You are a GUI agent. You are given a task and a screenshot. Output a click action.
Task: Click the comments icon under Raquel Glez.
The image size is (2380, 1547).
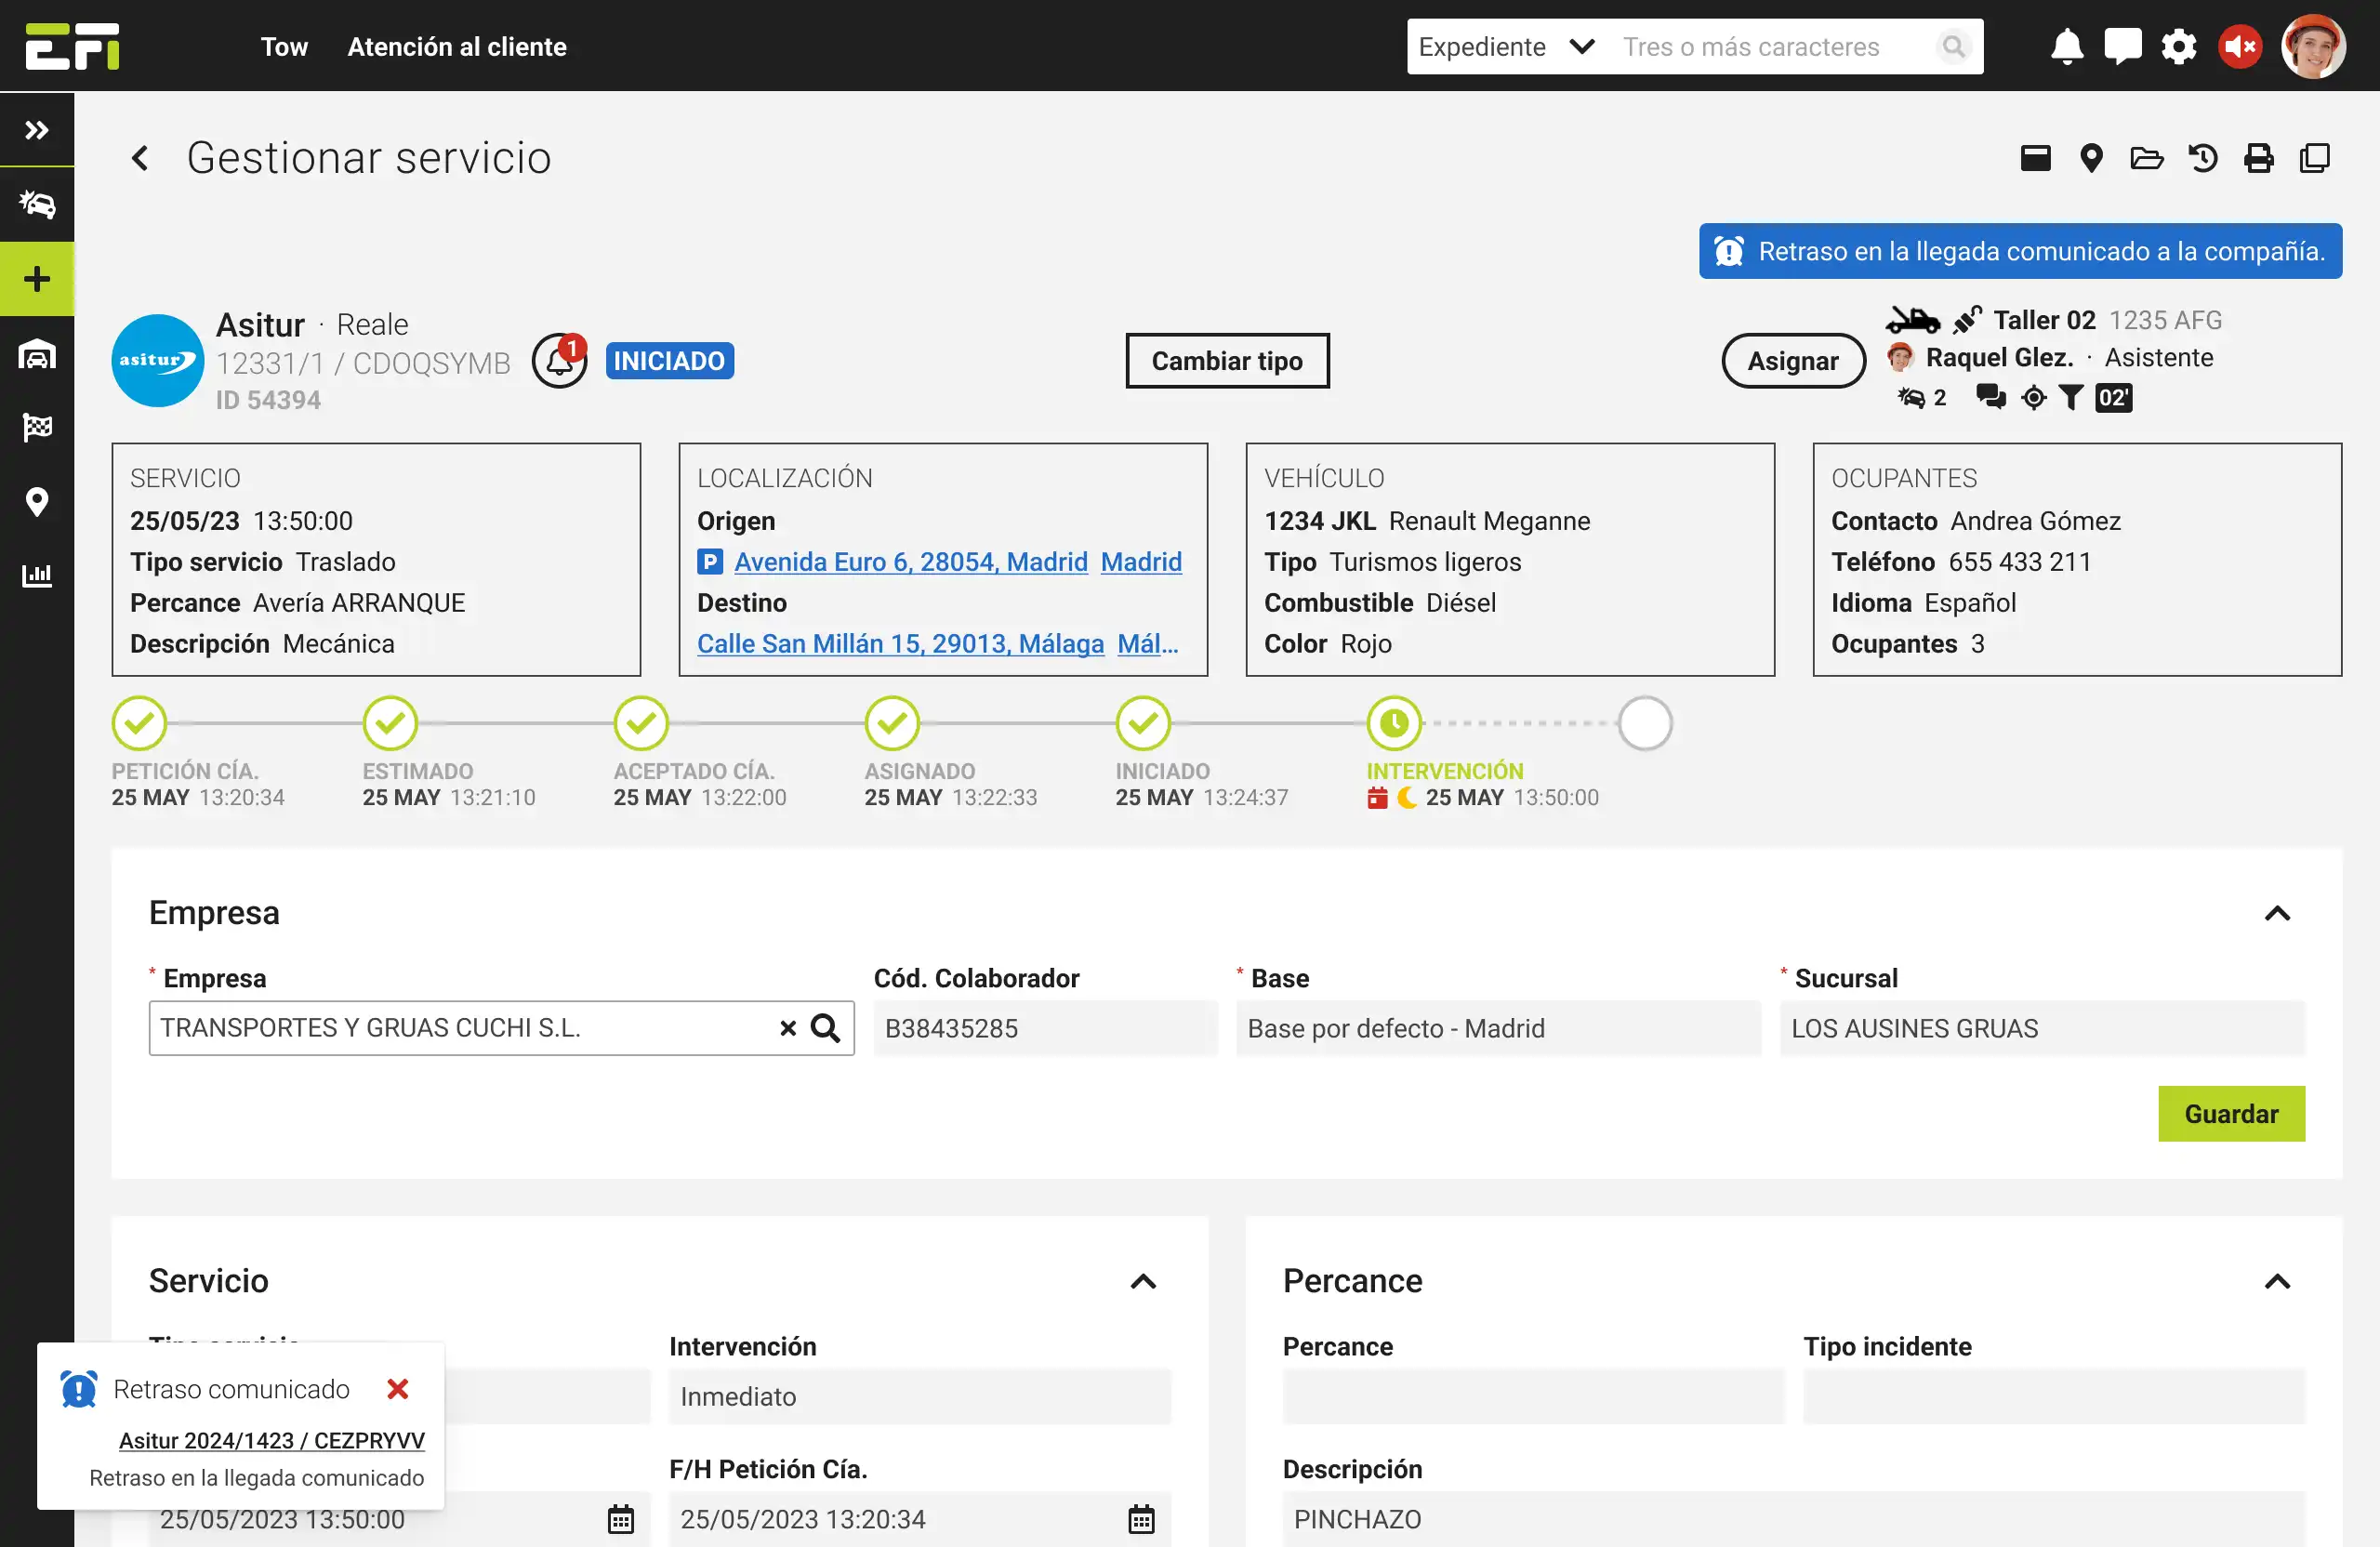(1991, 397)
